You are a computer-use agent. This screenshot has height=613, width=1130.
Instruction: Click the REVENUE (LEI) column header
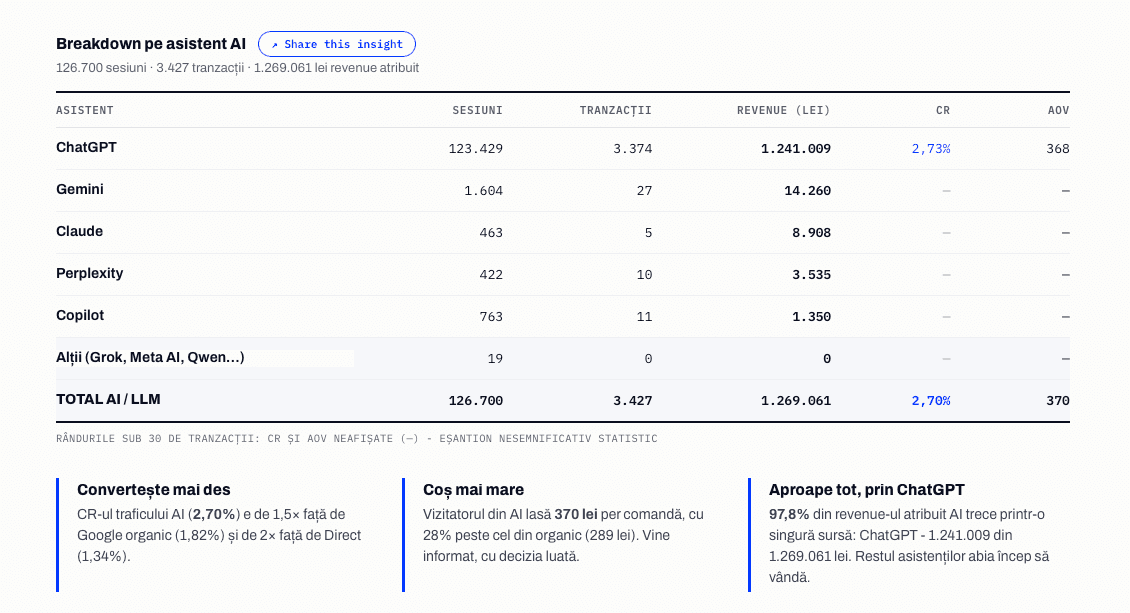783,110
